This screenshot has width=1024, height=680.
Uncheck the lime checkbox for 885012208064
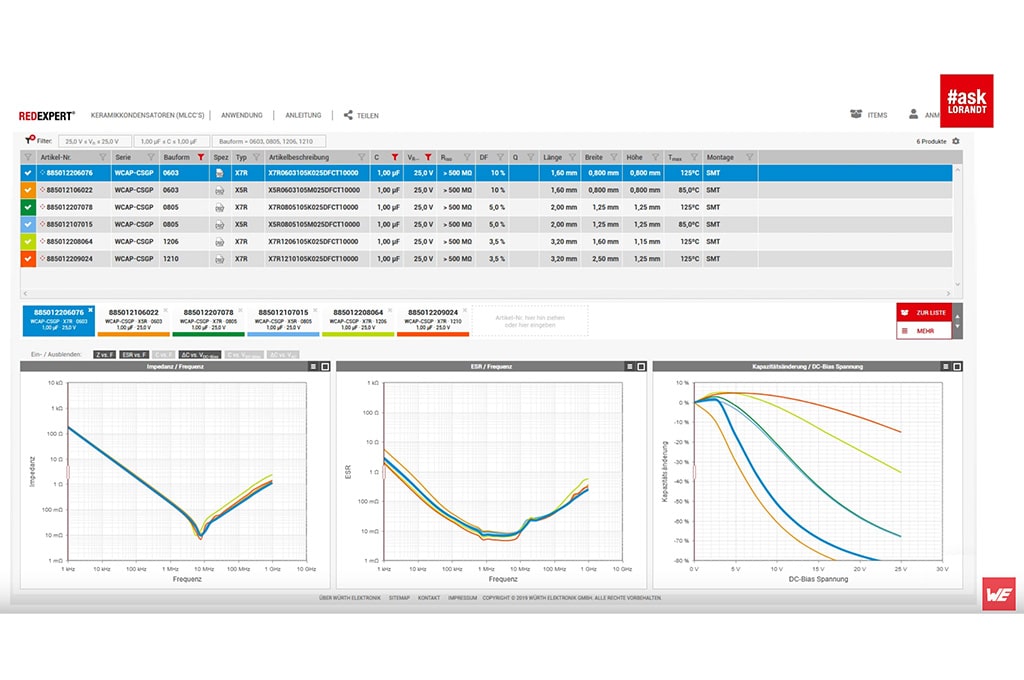(x=27, y=242)
